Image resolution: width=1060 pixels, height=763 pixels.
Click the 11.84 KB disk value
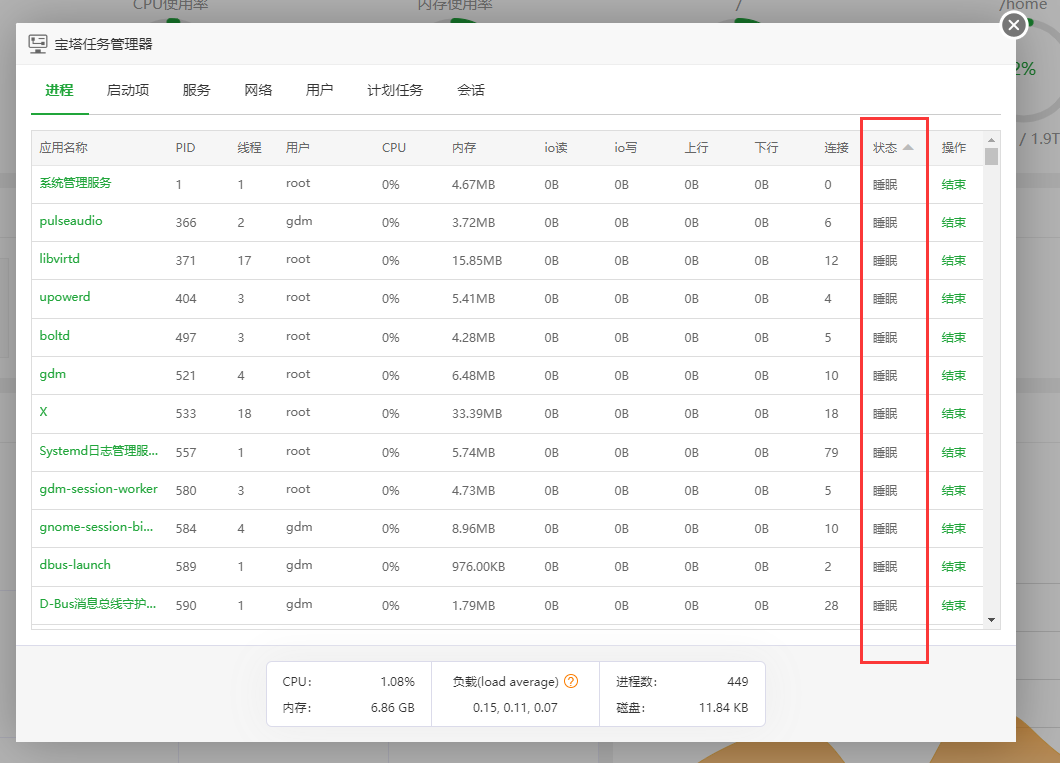click(723, 708)
